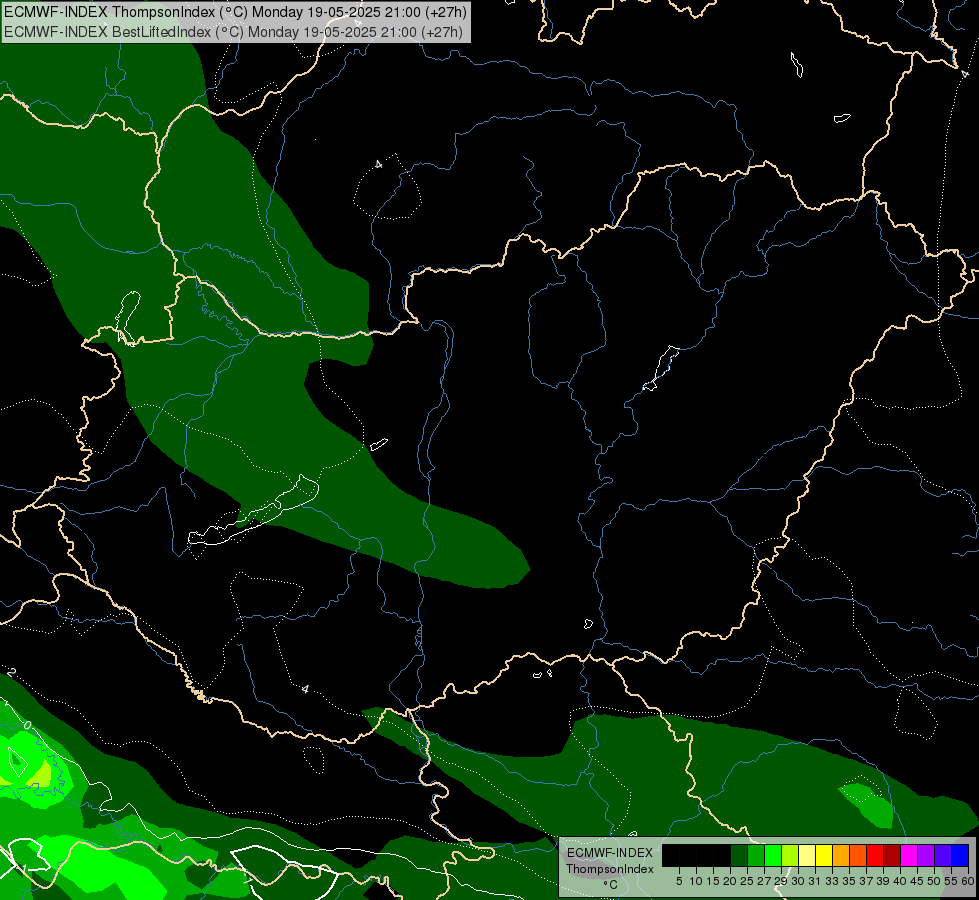This screenshot has width=979, height=900.
Task: Click the dark green 20–25 legend swatch
Action: point(739,855)
